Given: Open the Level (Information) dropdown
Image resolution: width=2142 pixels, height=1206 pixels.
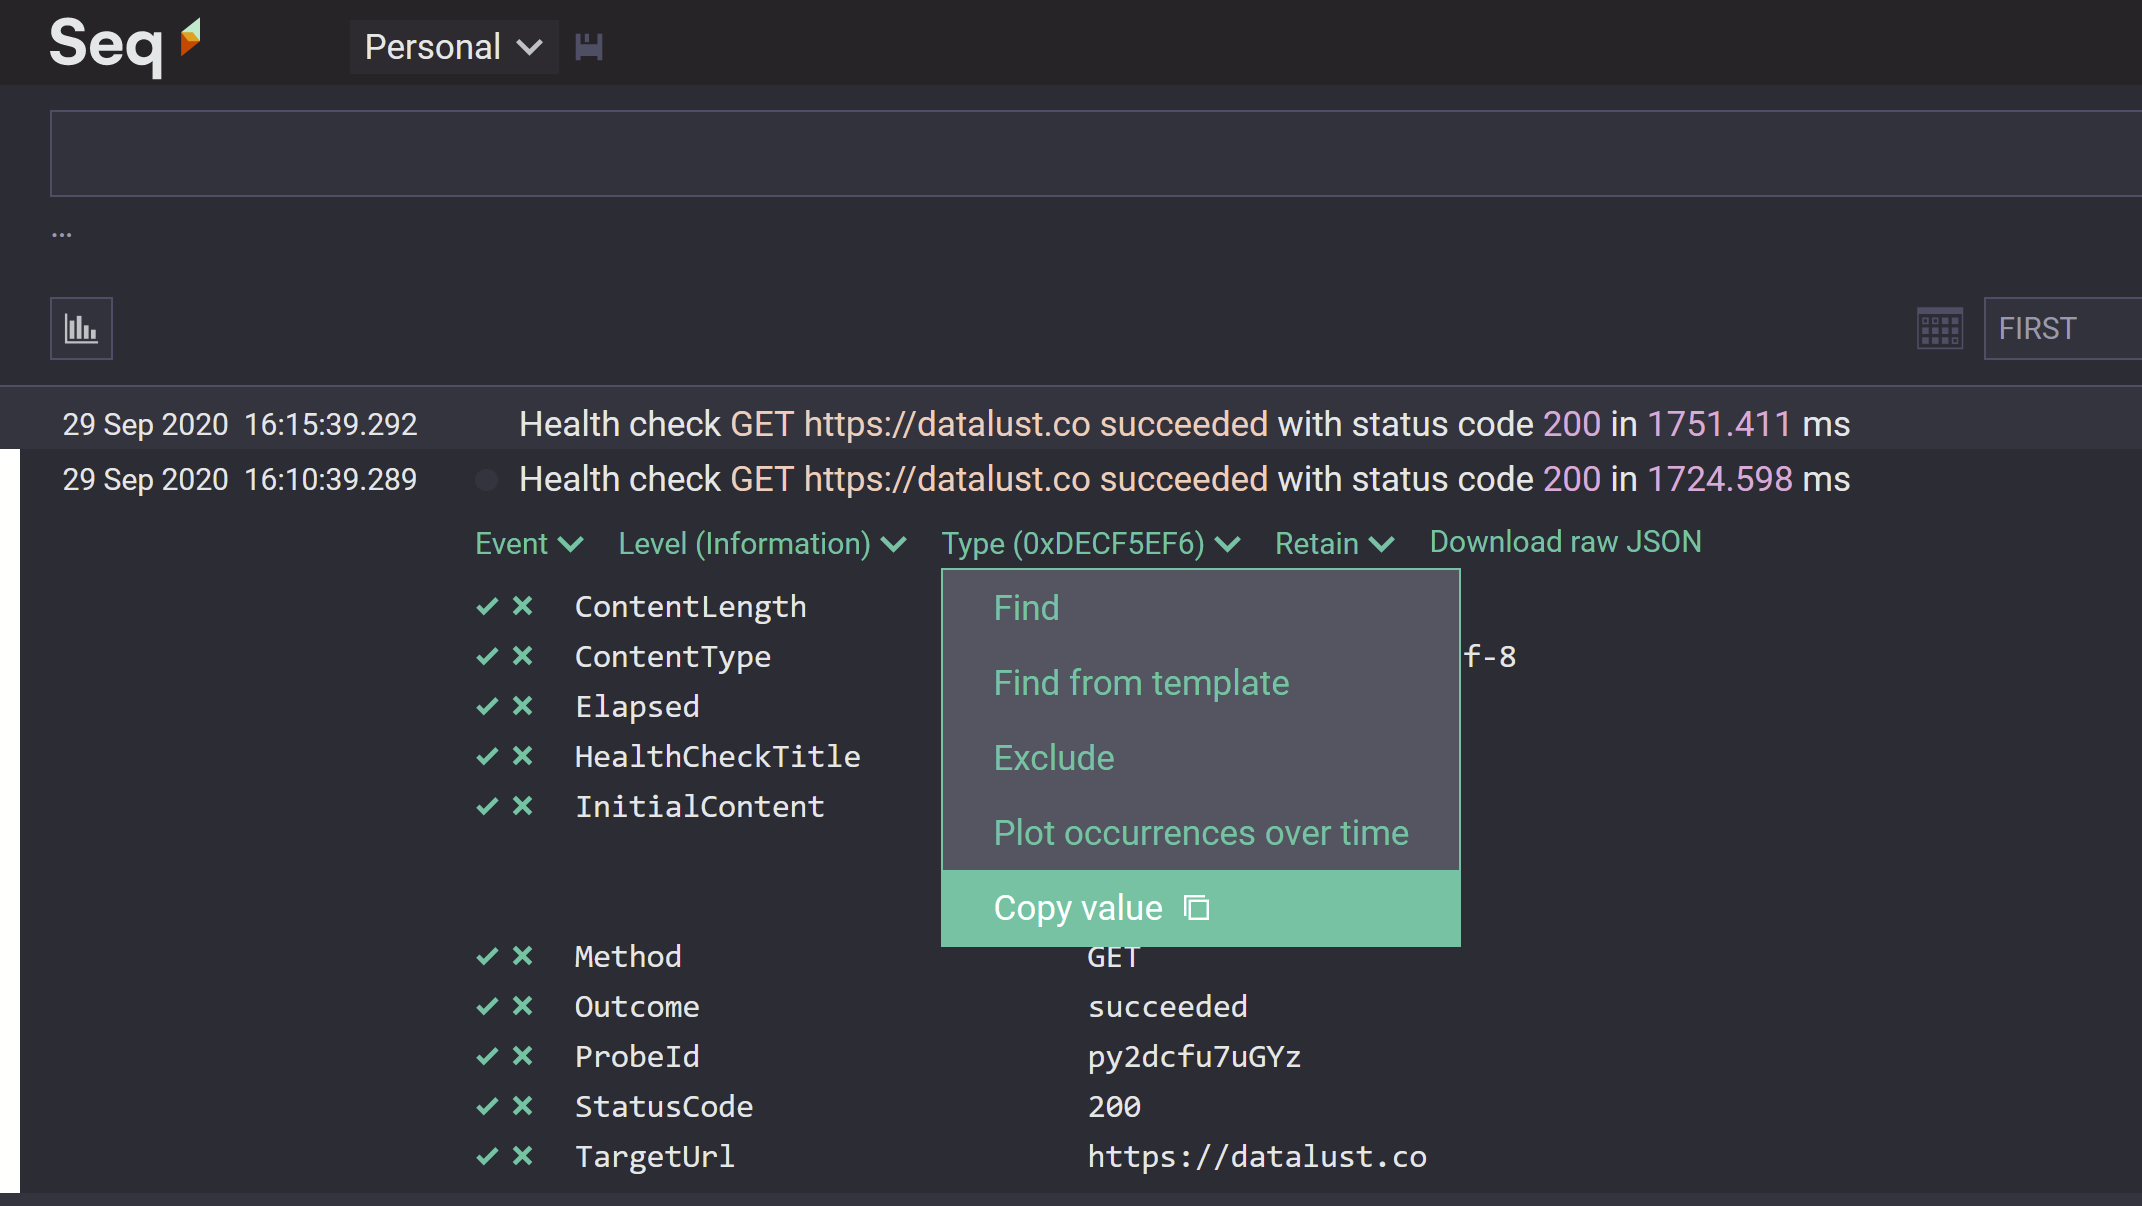Looking at the screenshot, I should [762, 543].
